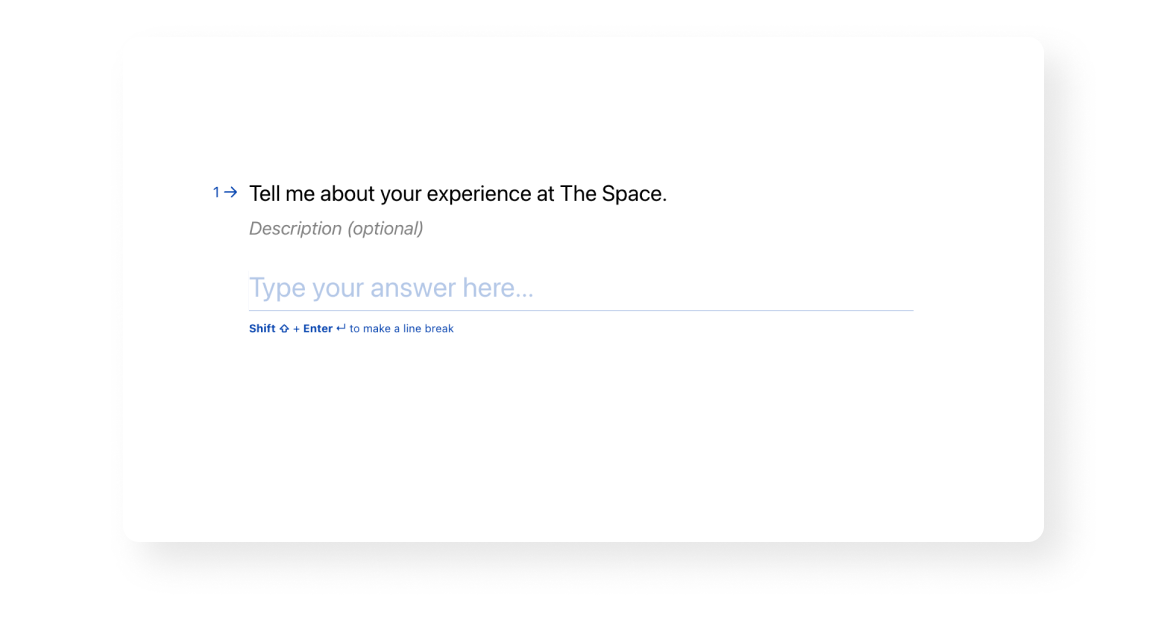Place cursor on "The Space." in title
Viewport: 1168px width, 625px height.
612,194
